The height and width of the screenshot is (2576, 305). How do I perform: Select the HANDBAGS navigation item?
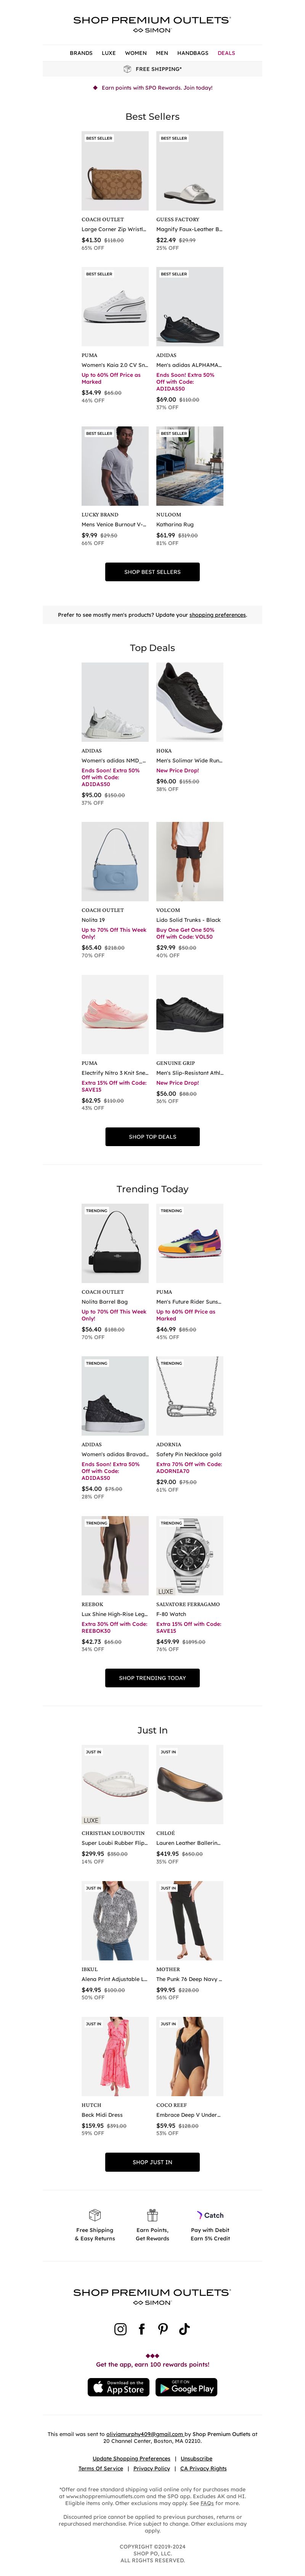(193, 53)
